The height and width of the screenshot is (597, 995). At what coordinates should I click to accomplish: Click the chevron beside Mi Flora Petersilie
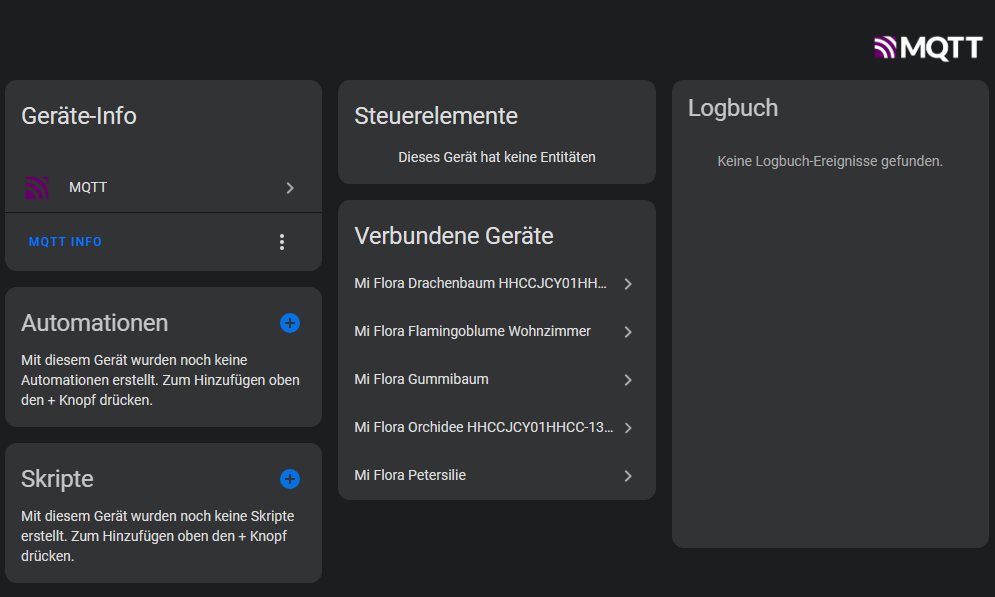click(628, 476)
